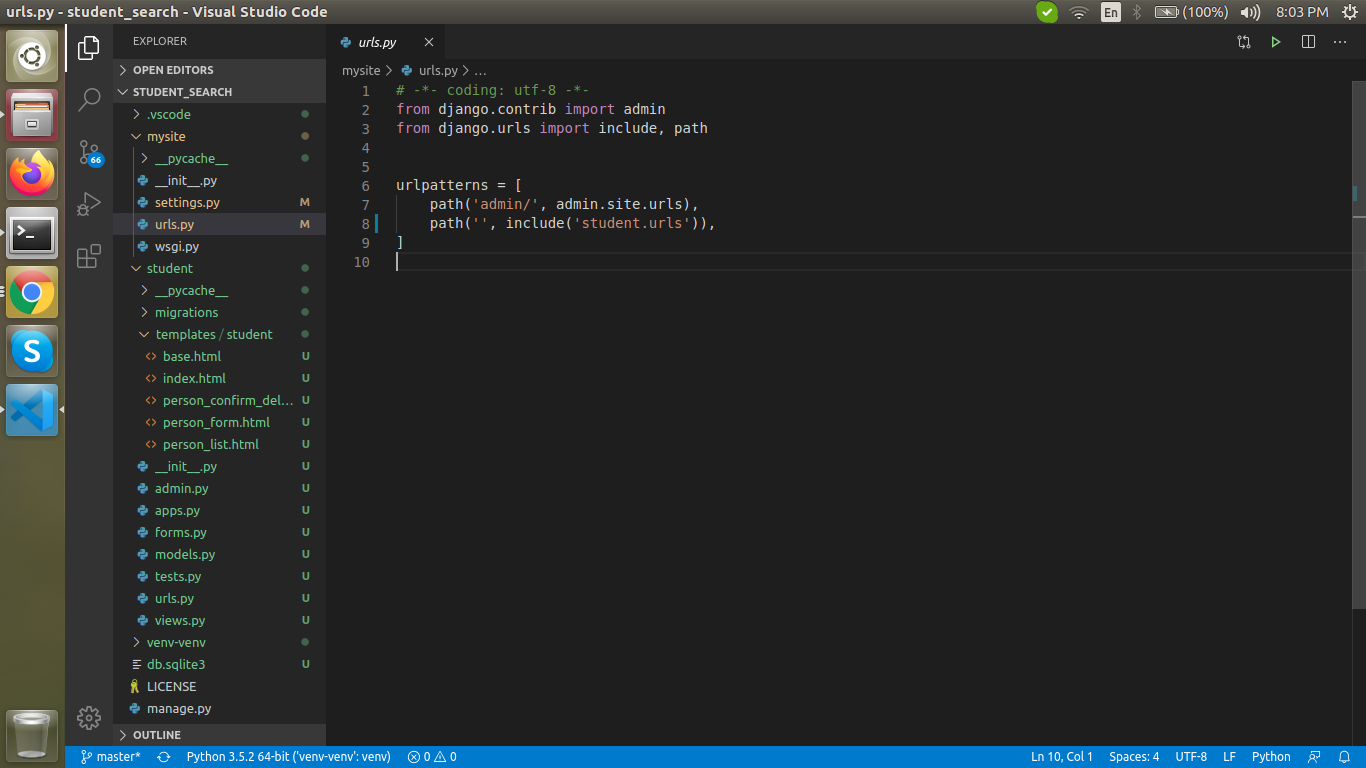Open the clock showing 8:03 PM
The height and width of the screenshot is (768, 1366).
point(1302,12)
